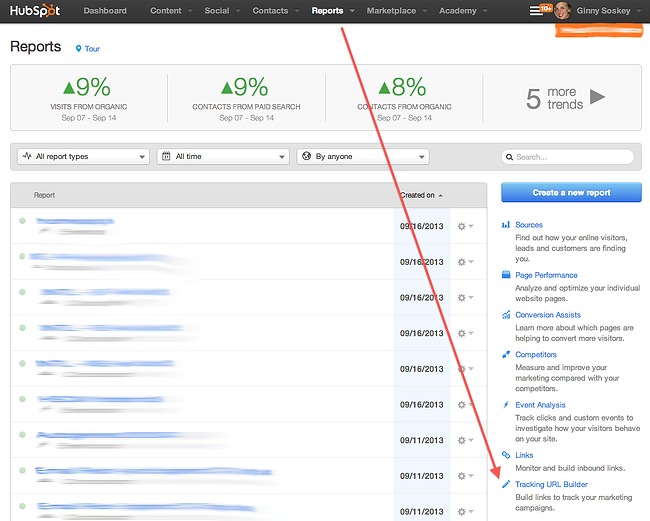Click the HubSpot logo
This screenshot has width=650, height=521.
(x=37, y=11)
